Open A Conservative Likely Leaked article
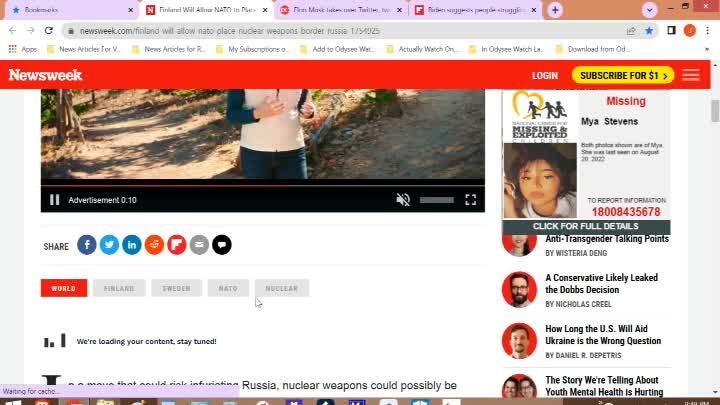The image size is (720, 405). [602, 284]
